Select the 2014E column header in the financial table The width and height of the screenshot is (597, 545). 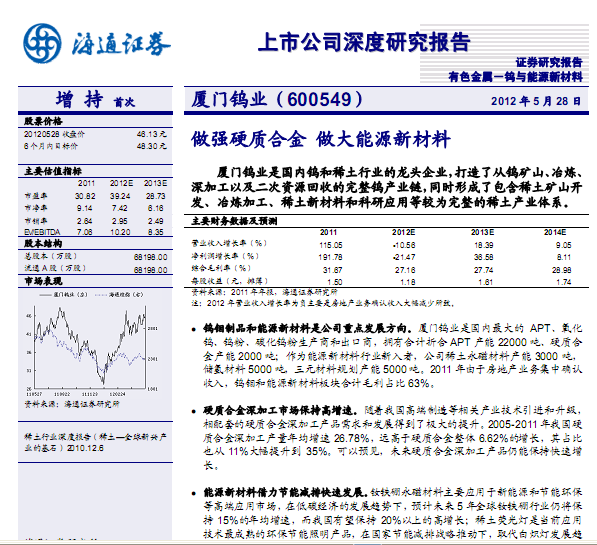tap(555, 232)
